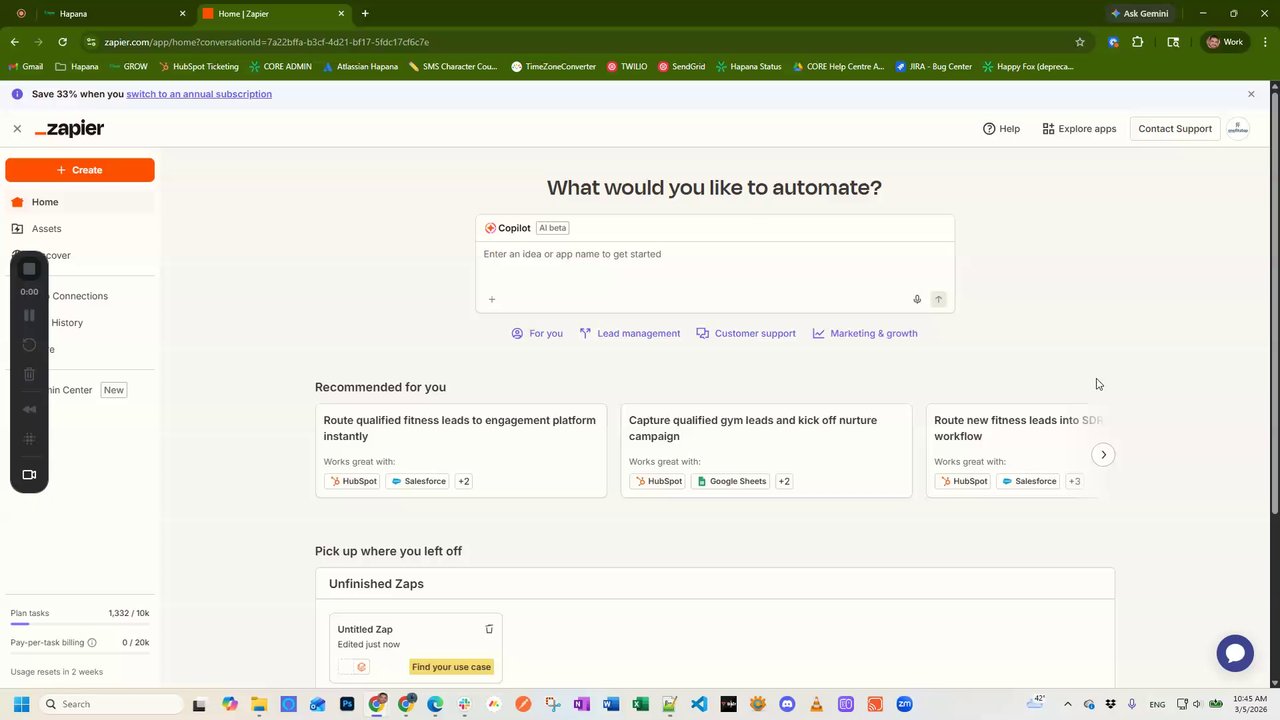Follow the switch to an annual subscription link
Image resolution: width=1280 pixels, height=720 pixels.
(x=199, y=94)
